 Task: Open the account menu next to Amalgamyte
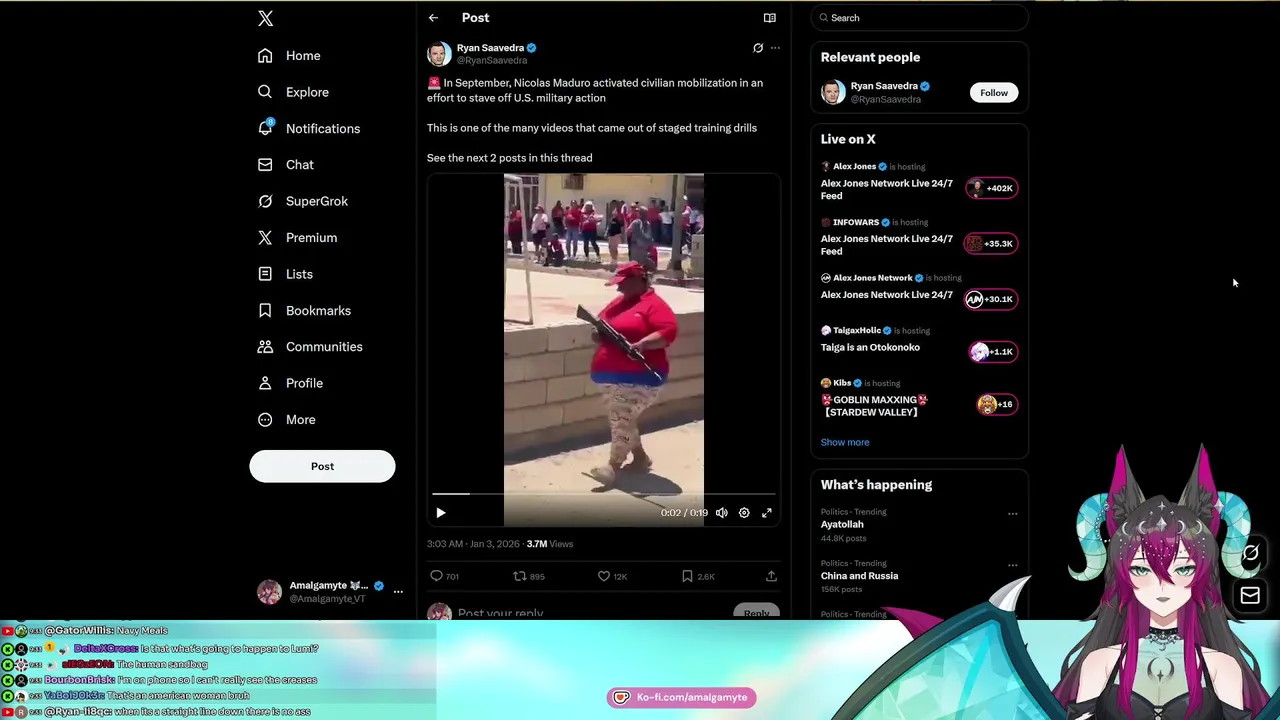click(x=398, y=592)
